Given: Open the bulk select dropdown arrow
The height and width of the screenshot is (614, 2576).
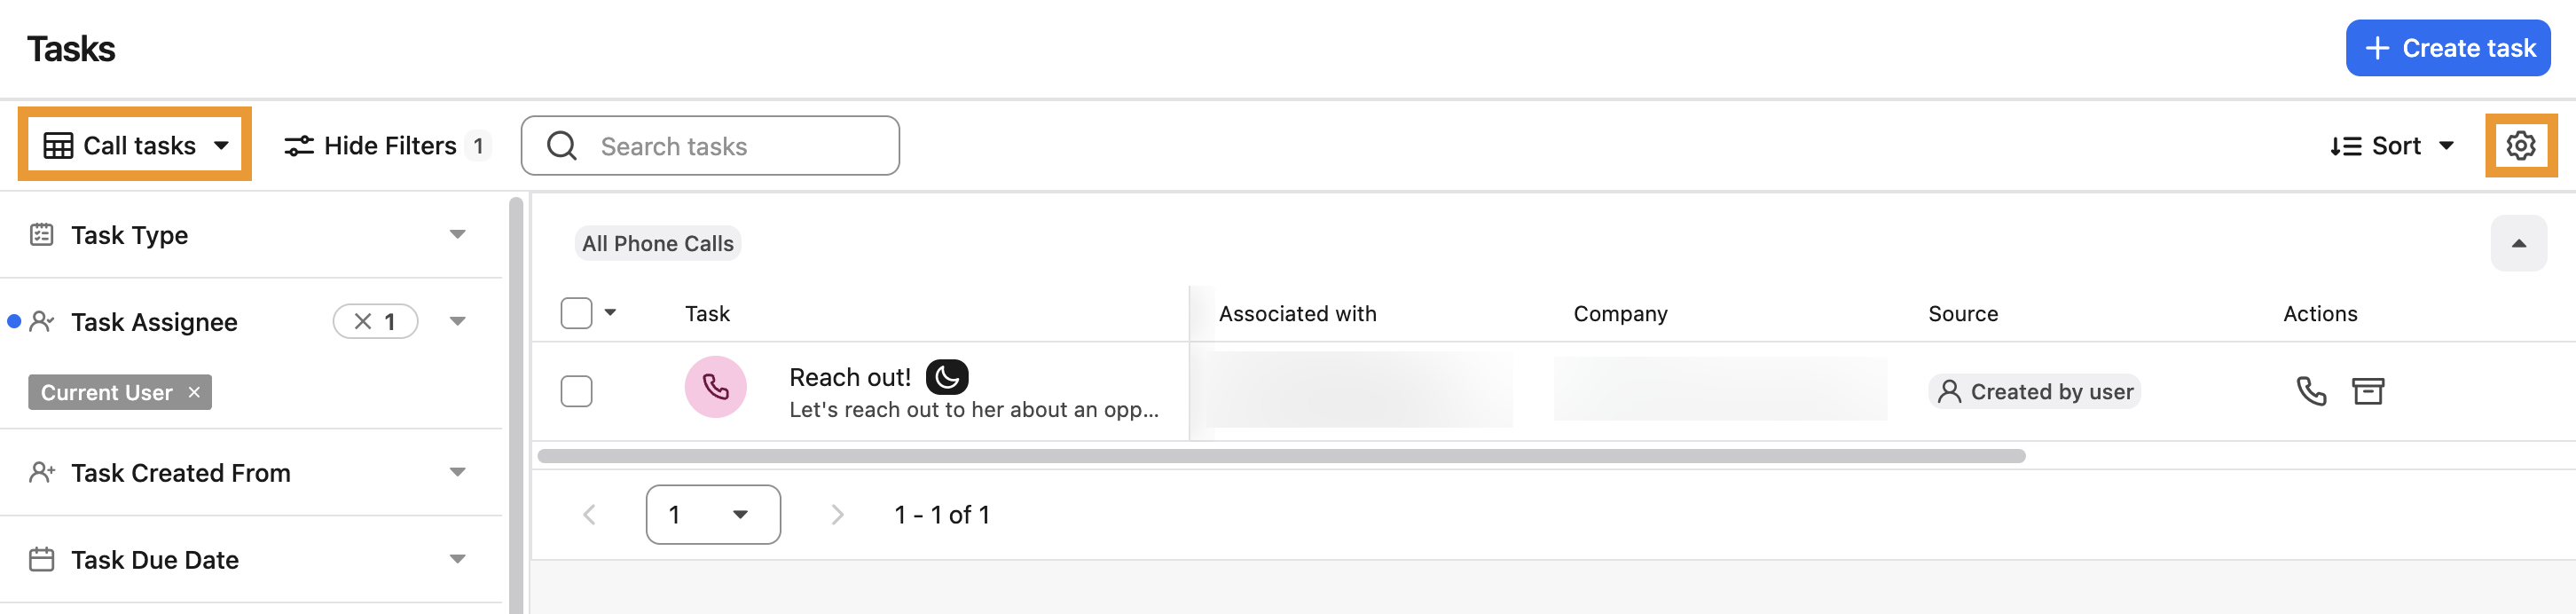Looking at the screenshot, I should [x=610, y=313].
